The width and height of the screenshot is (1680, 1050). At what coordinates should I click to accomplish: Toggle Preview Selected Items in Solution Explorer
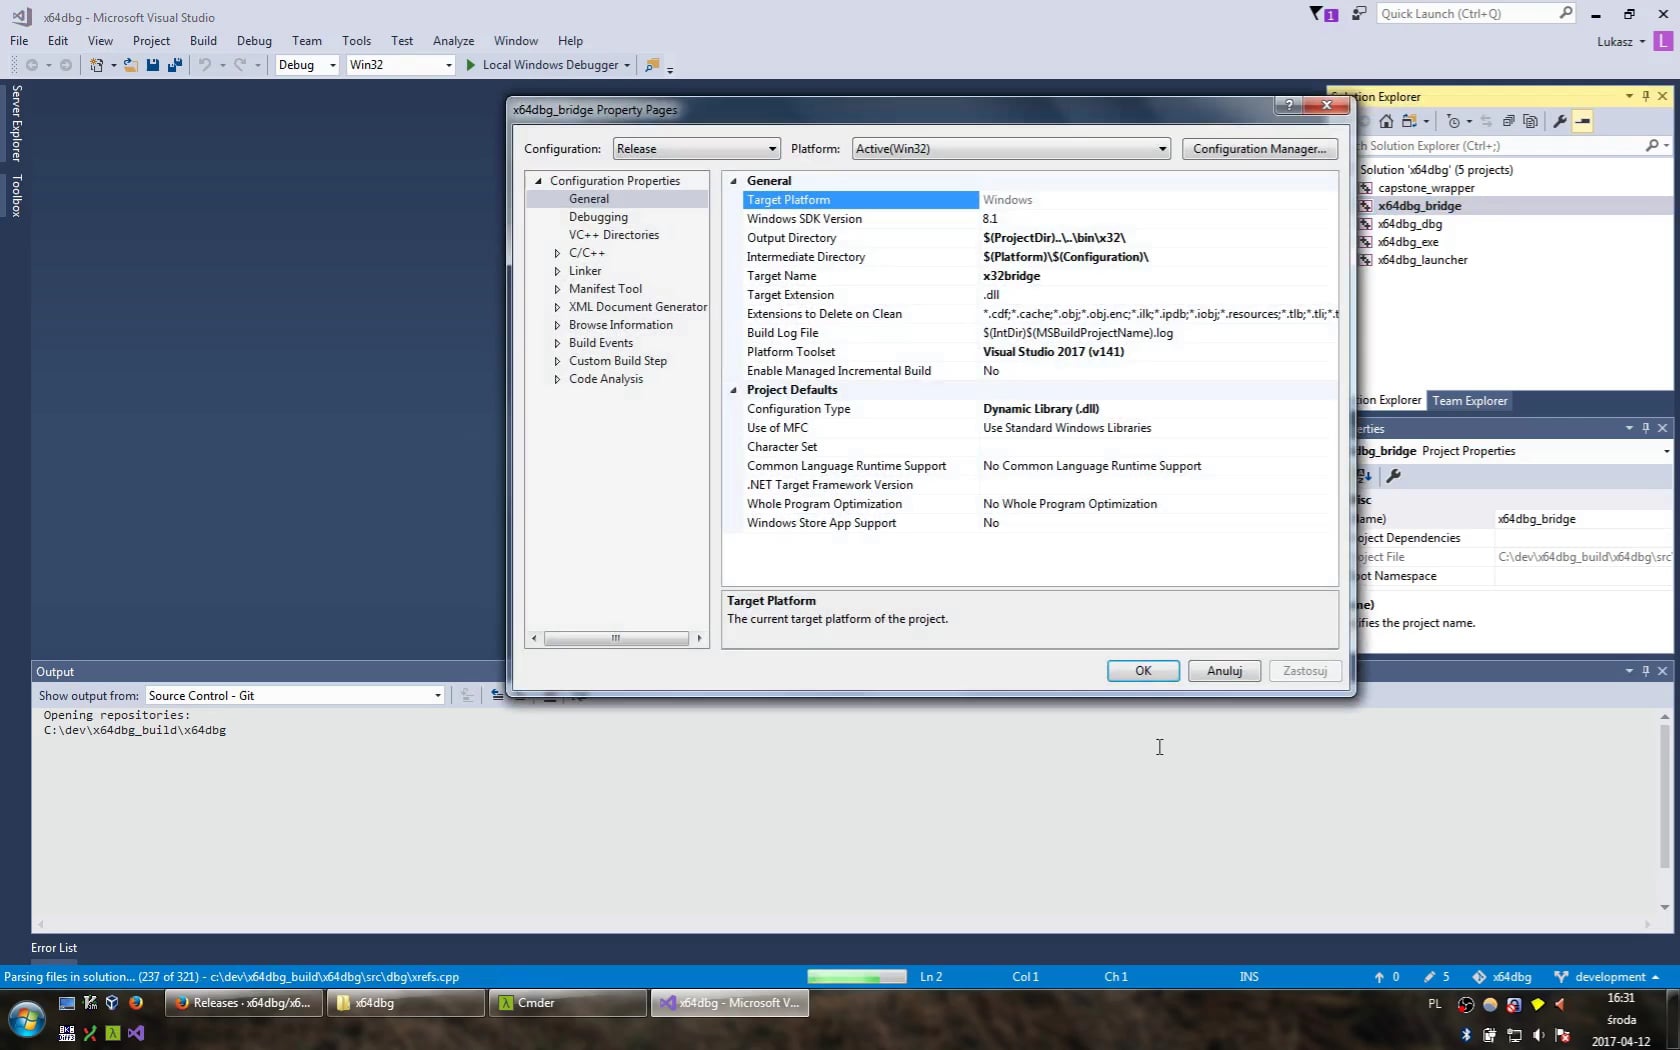1582,121
